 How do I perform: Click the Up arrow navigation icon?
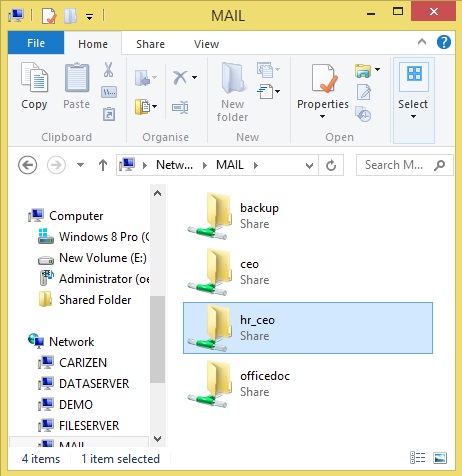(x=103, y=165)
